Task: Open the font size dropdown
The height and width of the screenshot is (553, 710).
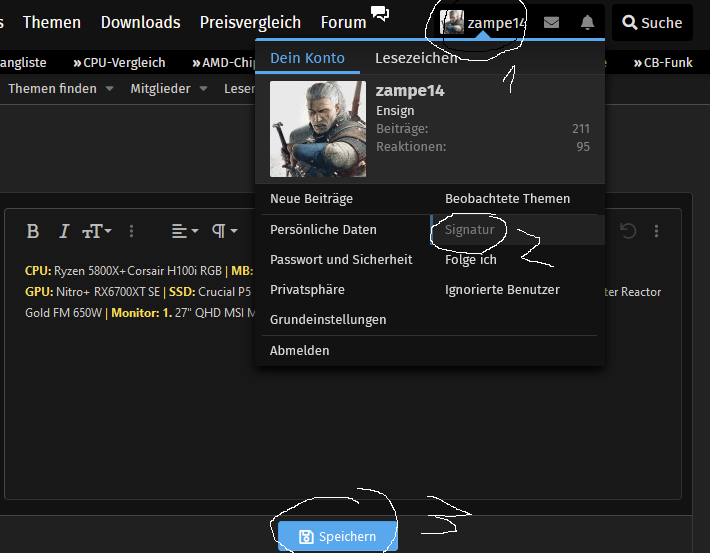Action: coord(96,231)
